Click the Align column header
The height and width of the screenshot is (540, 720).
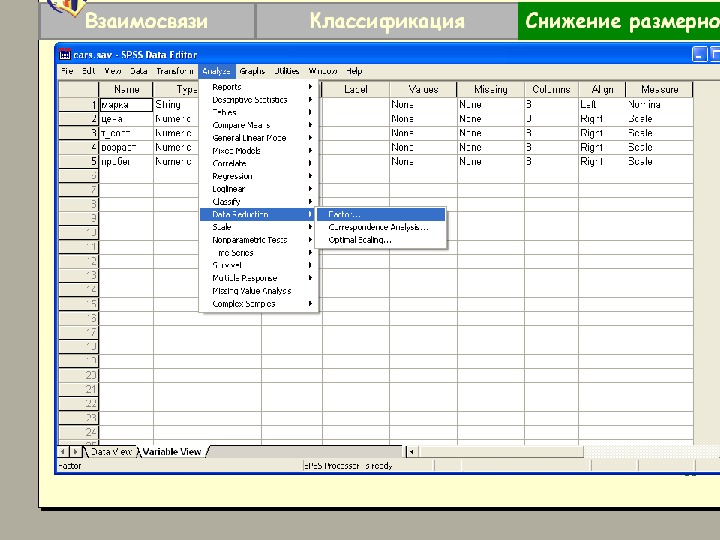602,90
